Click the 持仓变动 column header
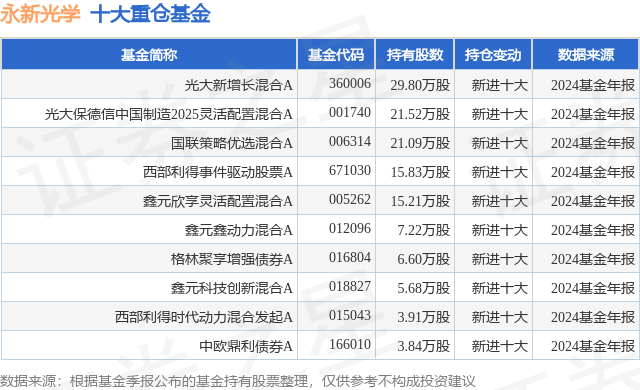The width and height of the screenshot is (640, 390). [x=493, y=55]
